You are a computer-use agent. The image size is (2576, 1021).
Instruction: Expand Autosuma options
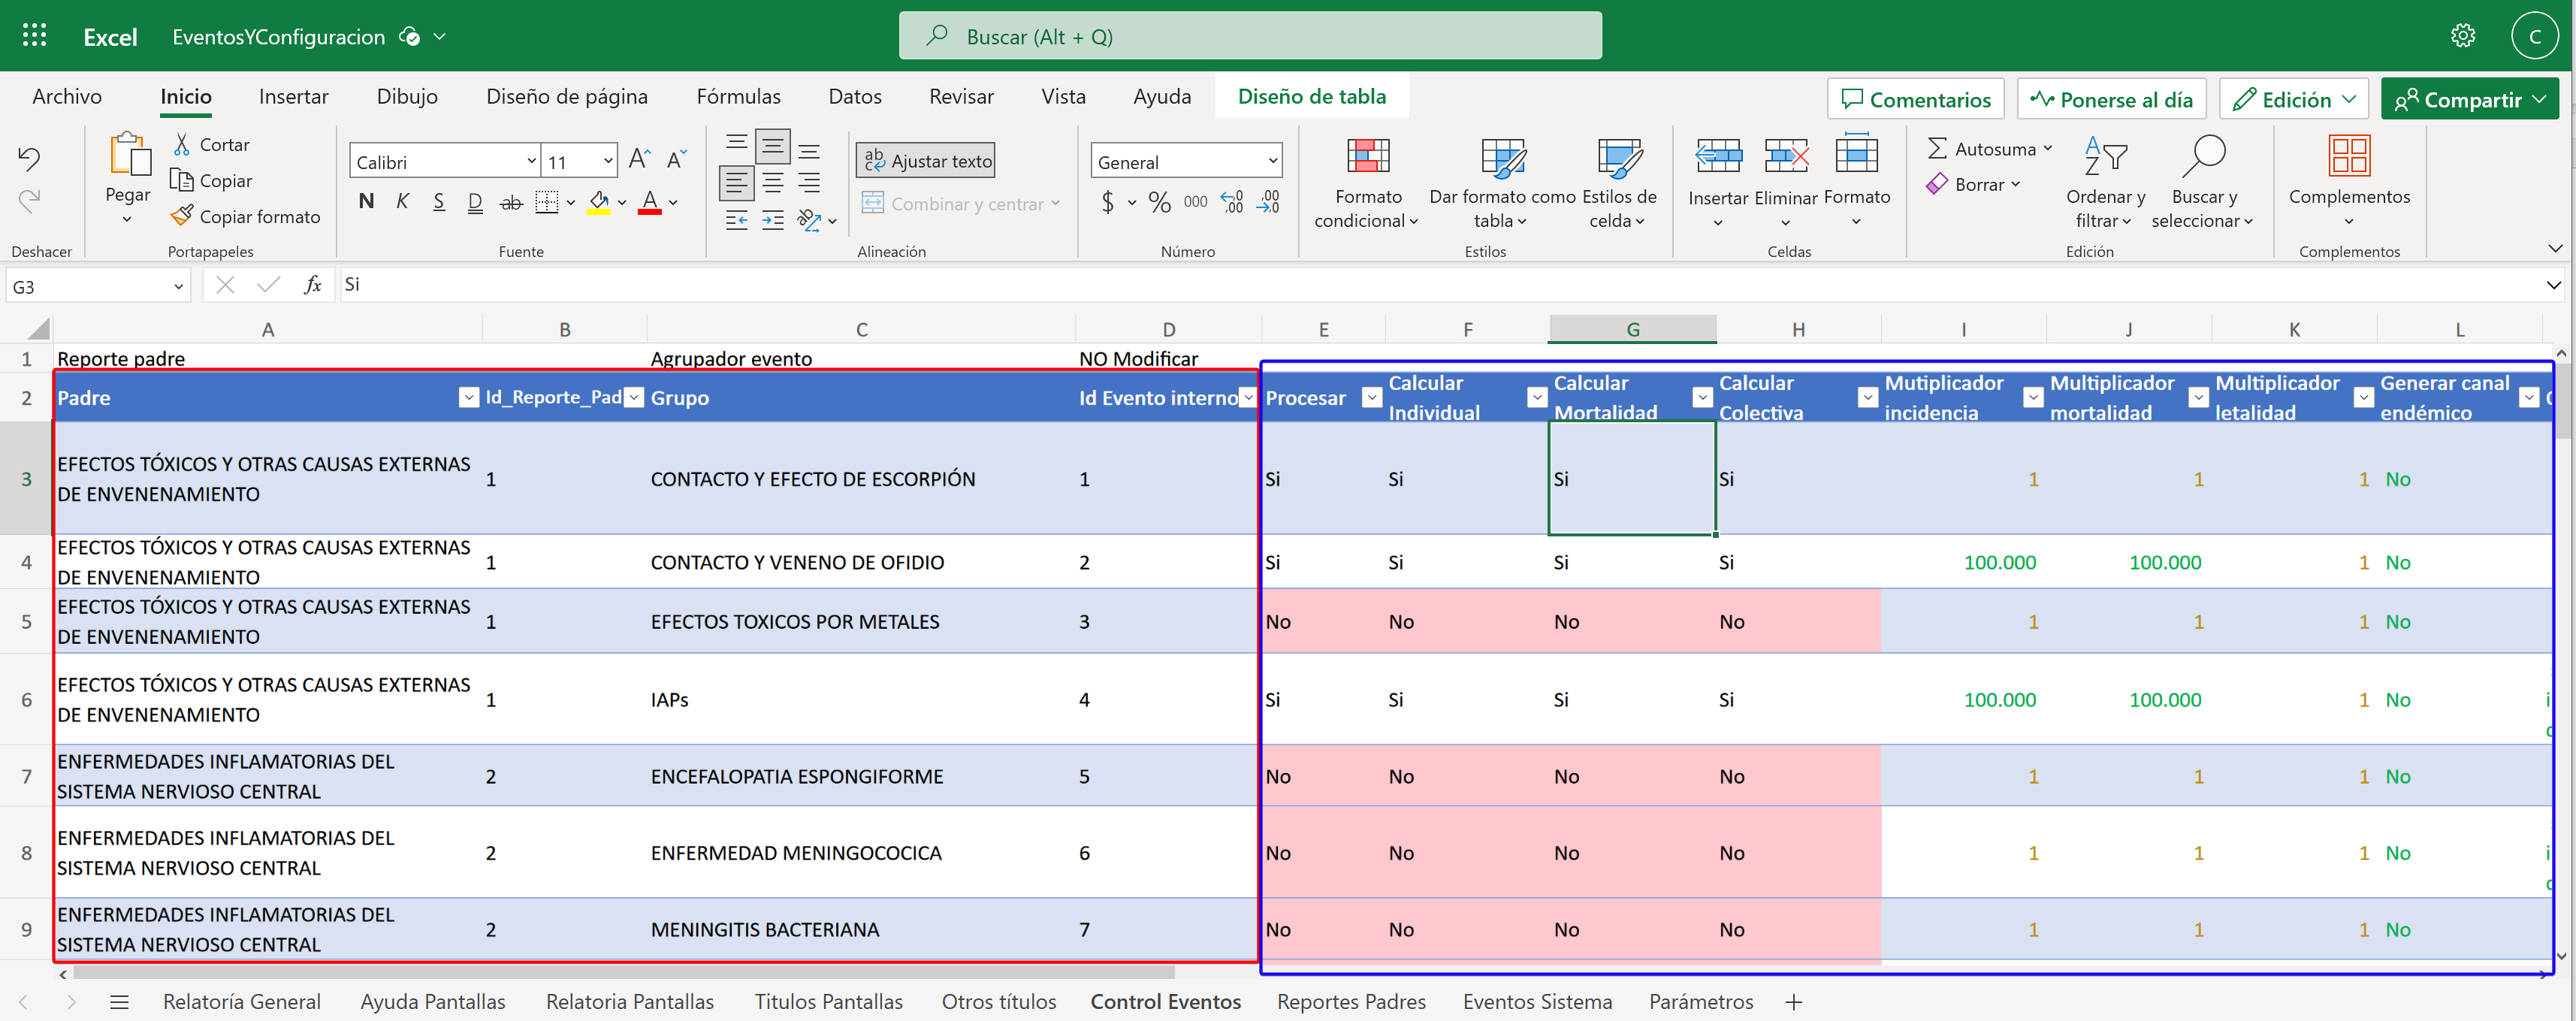pos(2048,148)
